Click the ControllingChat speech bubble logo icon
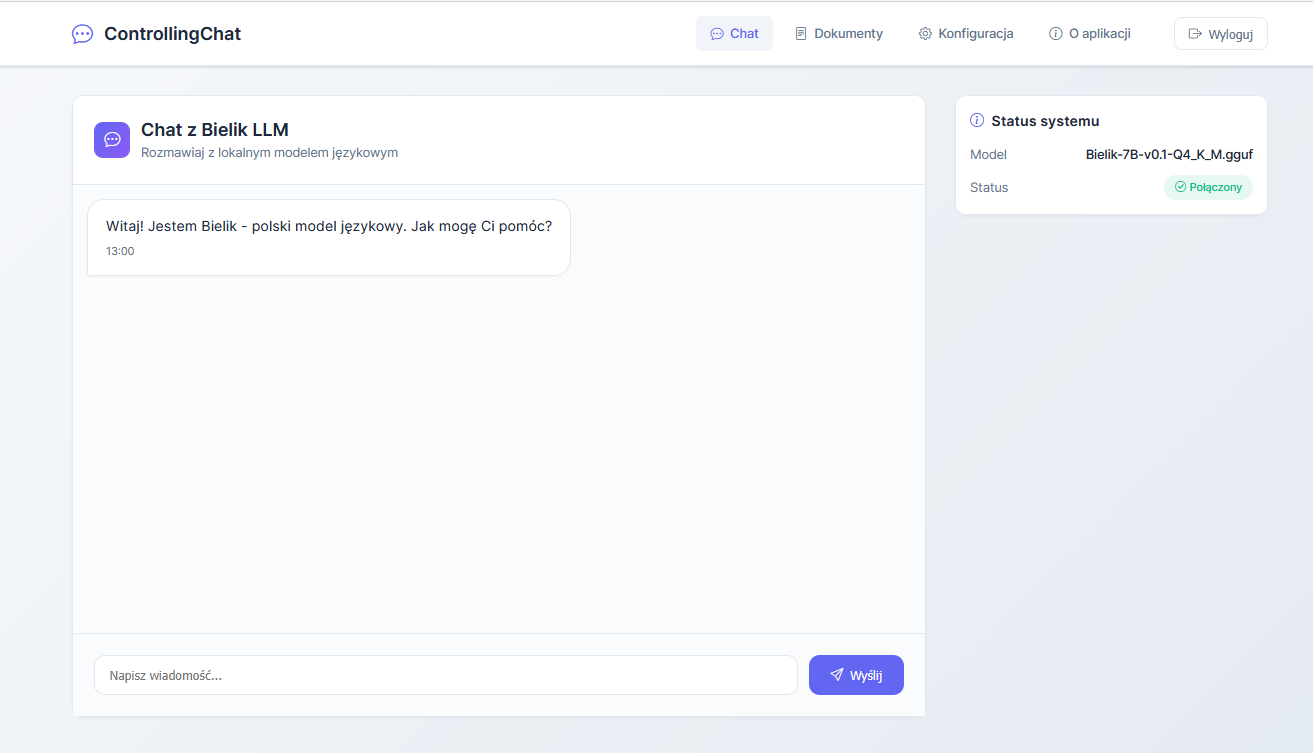 pos(82,34)
